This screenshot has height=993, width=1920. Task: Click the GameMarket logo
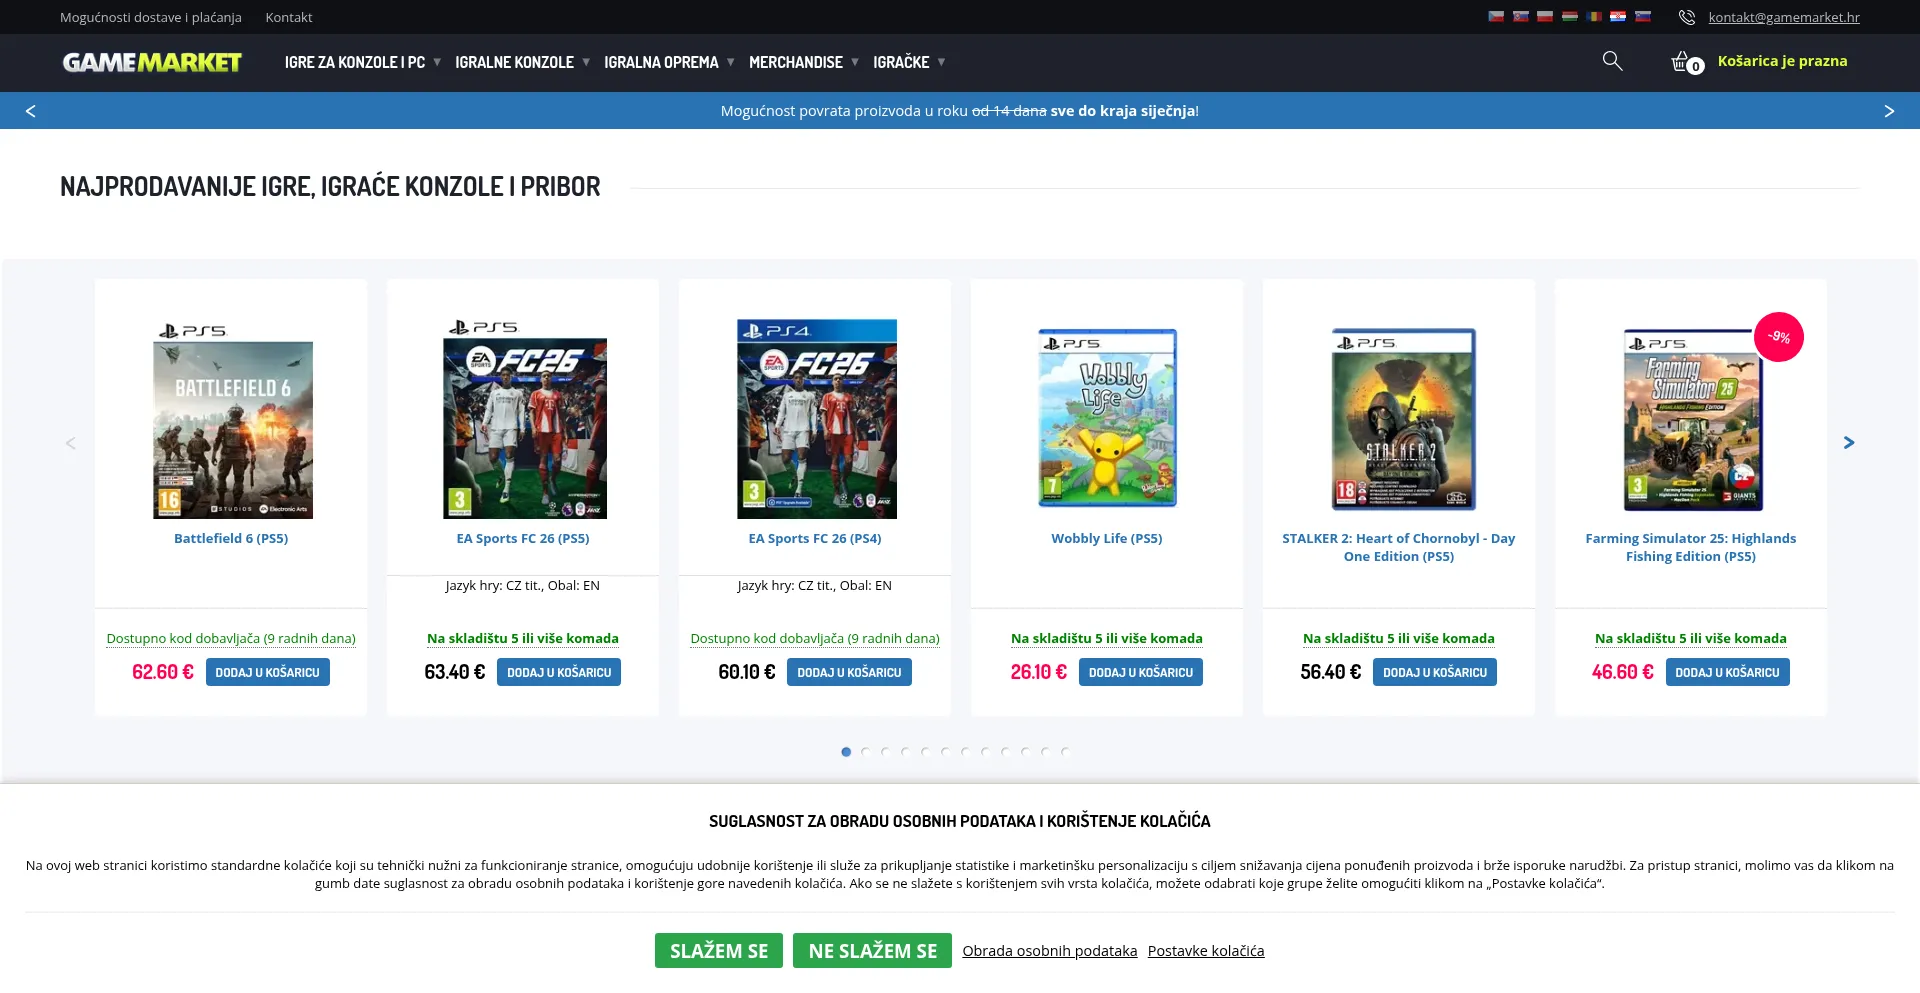[x=152, y=62]
